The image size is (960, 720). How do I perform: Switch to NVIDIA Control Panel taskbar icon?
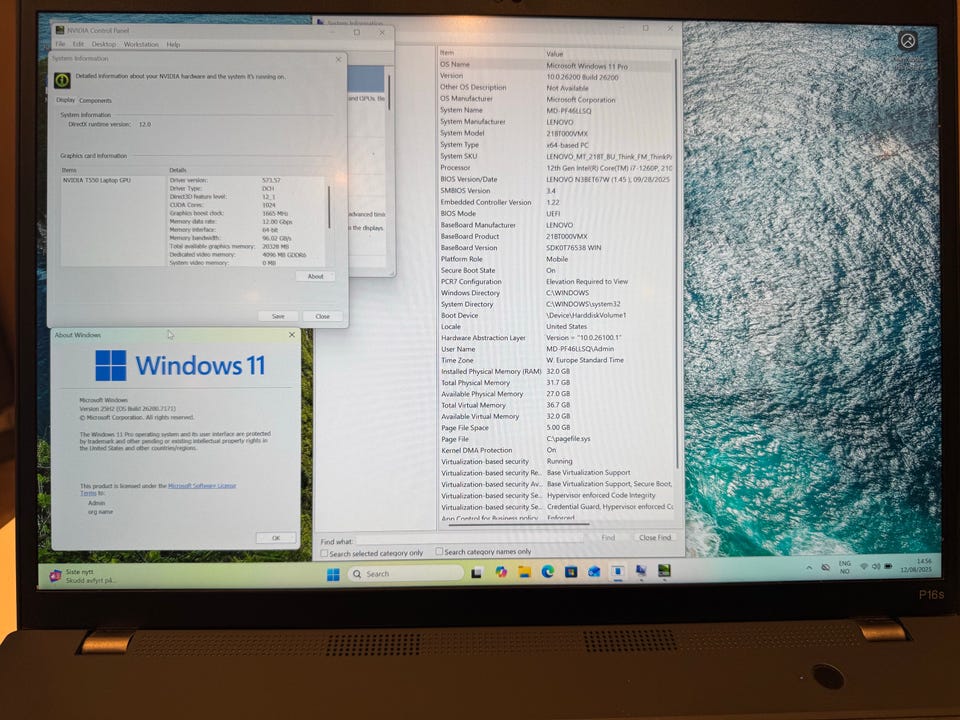(664, 571)
